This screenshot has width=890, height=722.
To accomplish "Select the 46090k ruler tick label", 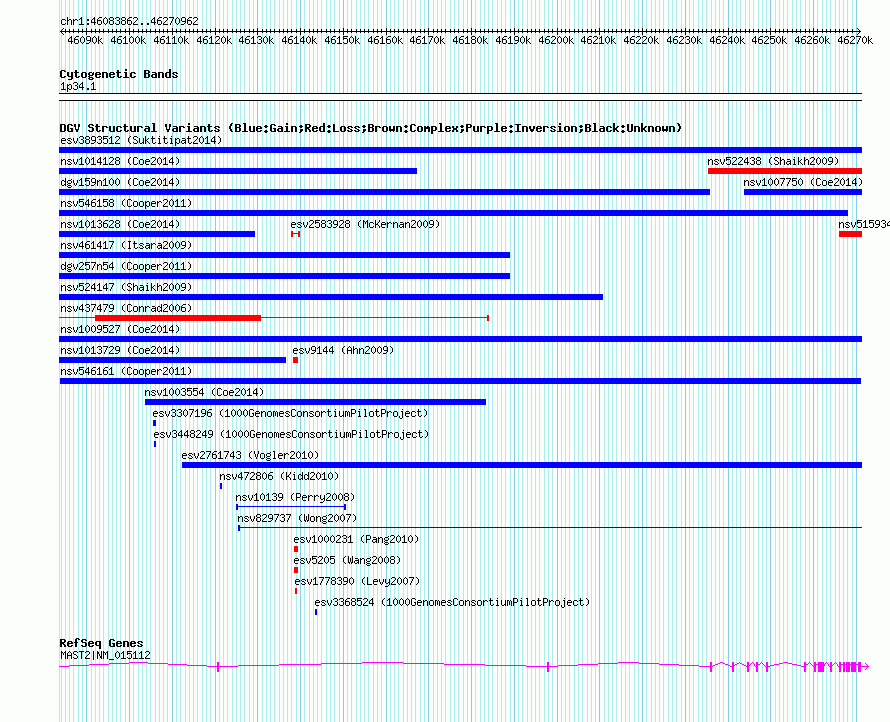I will pyautogui.click(x=85, y=40).
